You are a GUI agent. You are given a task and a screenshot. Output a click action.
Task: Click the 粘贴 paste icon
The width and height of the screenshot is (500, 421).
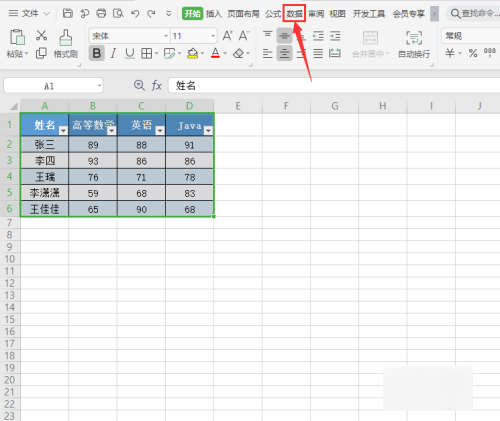click(x=17, y=37)
